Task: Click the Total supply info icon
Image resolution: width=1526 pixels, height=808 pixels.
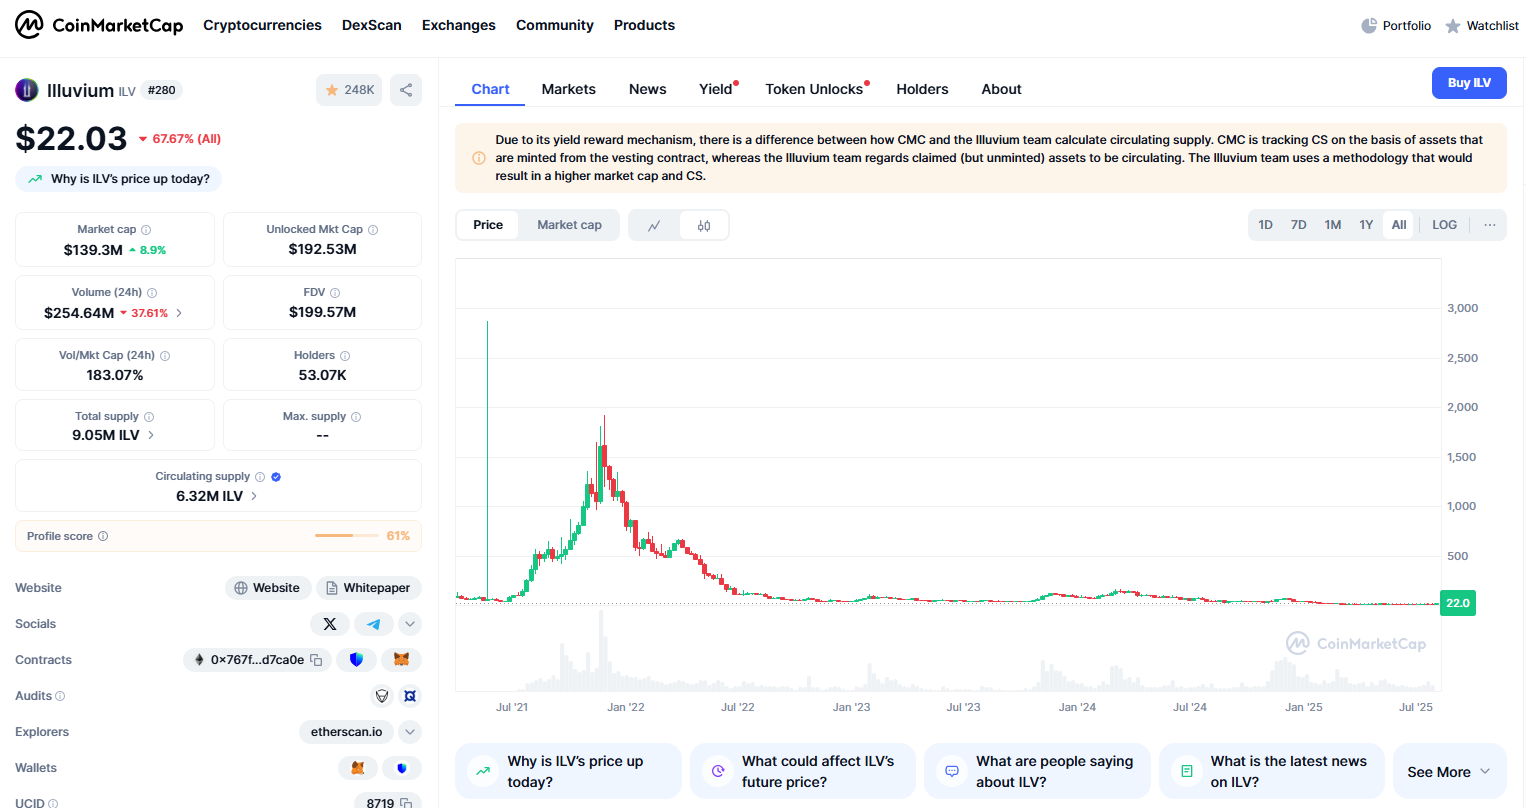Action: tap(149, 417)
